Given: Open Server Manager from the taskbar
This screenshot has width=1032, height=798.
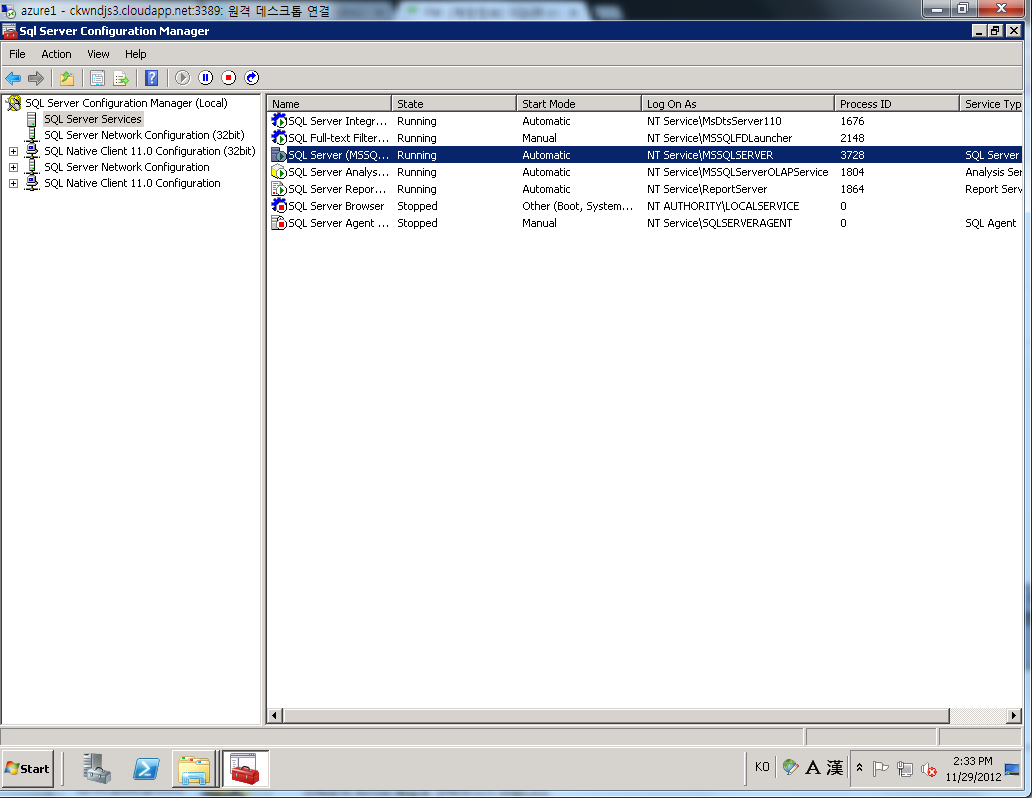Looking at the screenshot, I should 97,768.
